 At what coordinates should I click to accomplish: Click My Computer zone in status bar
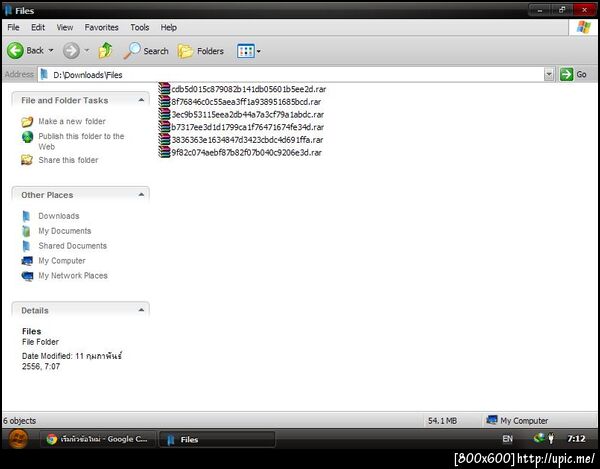tap(517, 420)
